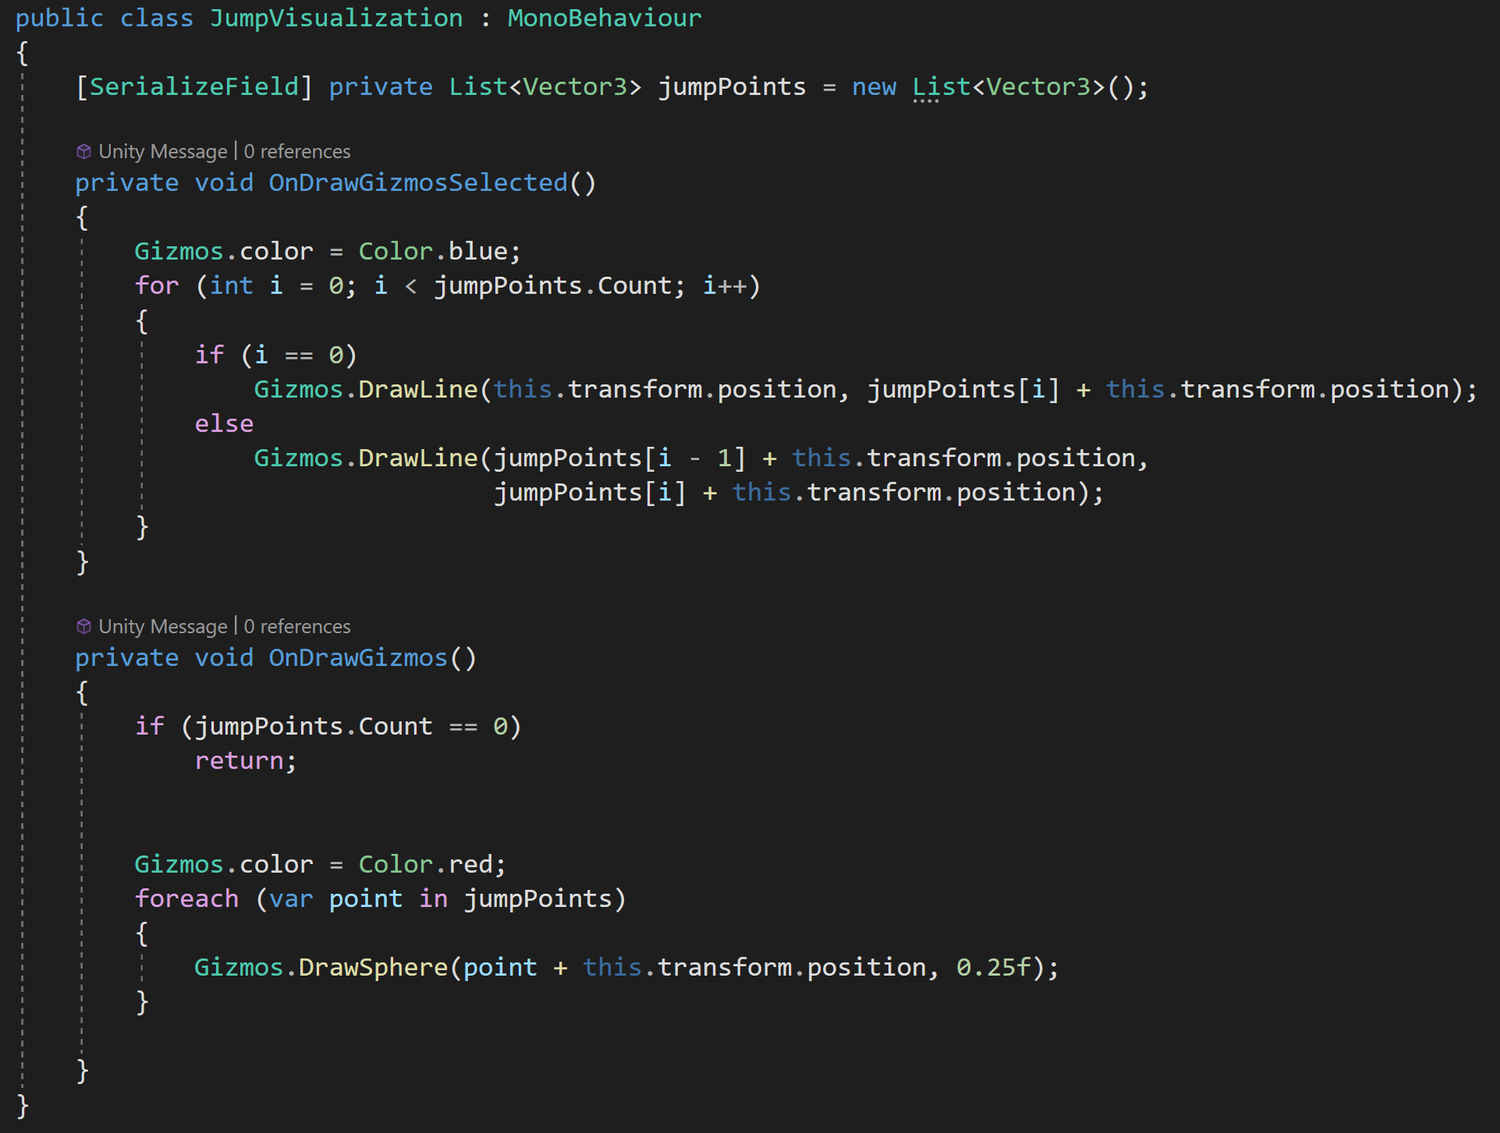Viewport: 1500px width, 1133px height.
Task: Place cursor on the JumpVisualization class name
Action: click(336, 17)
